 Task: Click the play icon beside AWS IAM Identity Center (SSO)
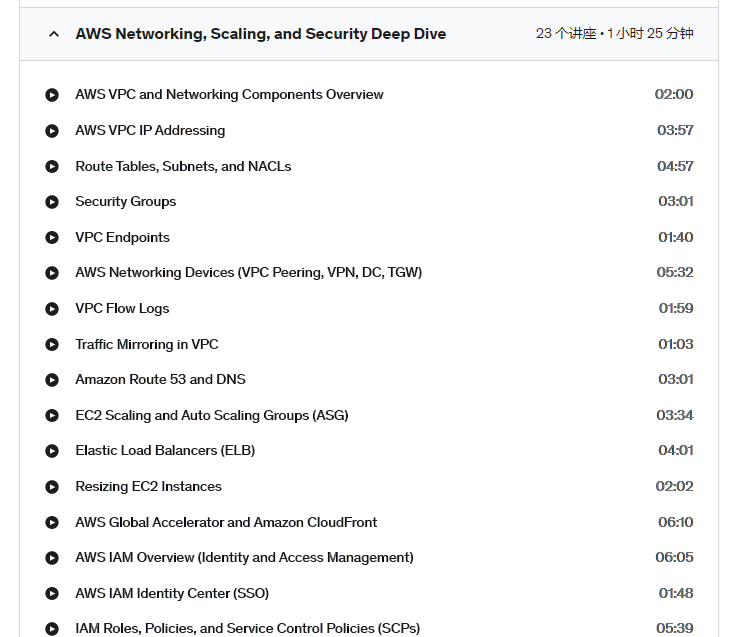[52, 594]
